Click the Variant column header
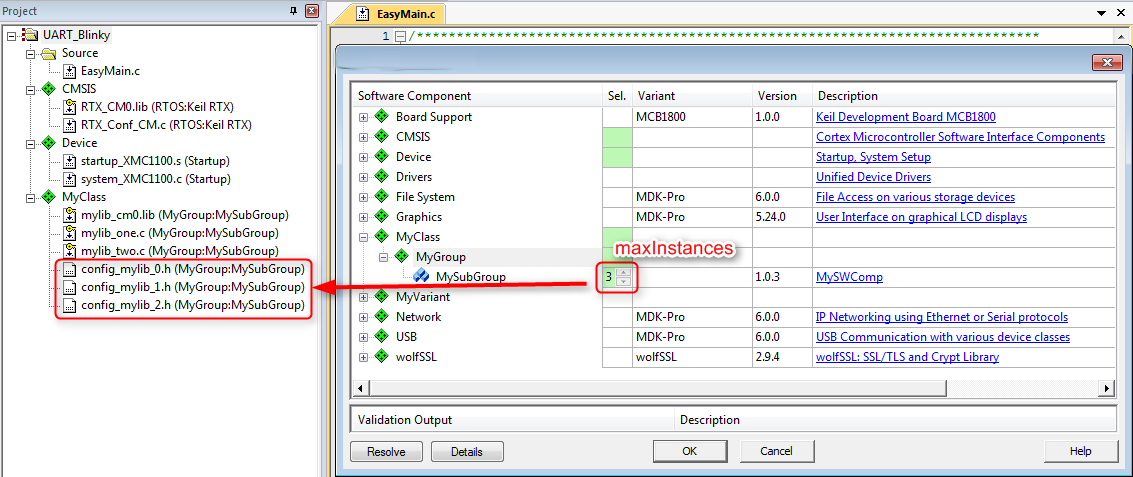The image size is (1133, 477). [656, 96]
